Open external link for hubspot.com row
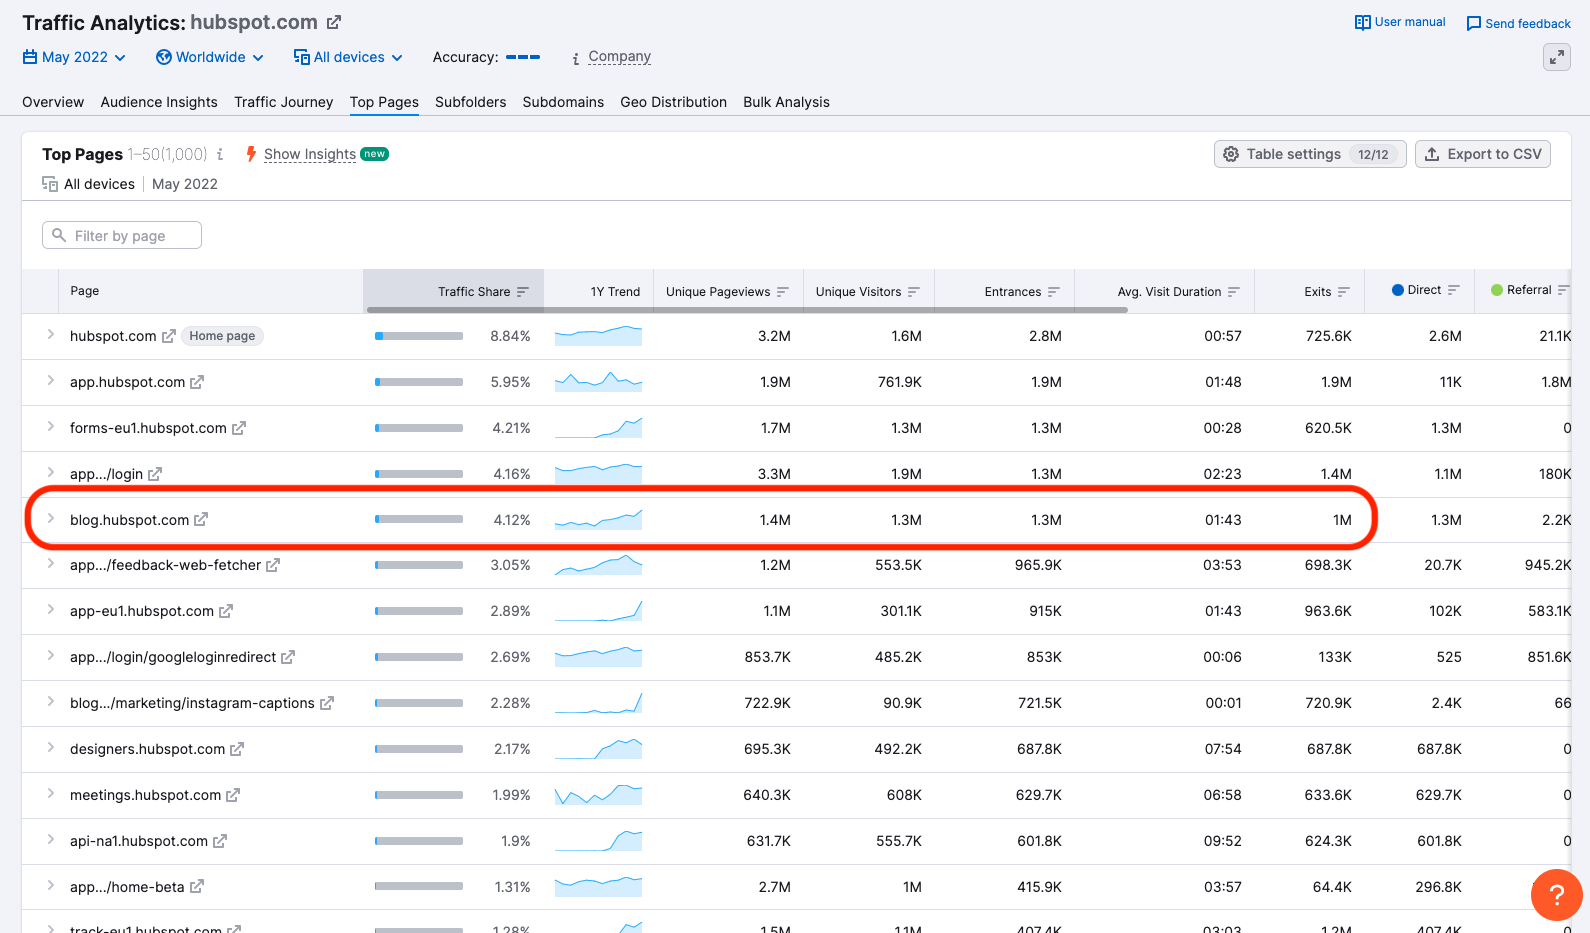 (169, 336)
